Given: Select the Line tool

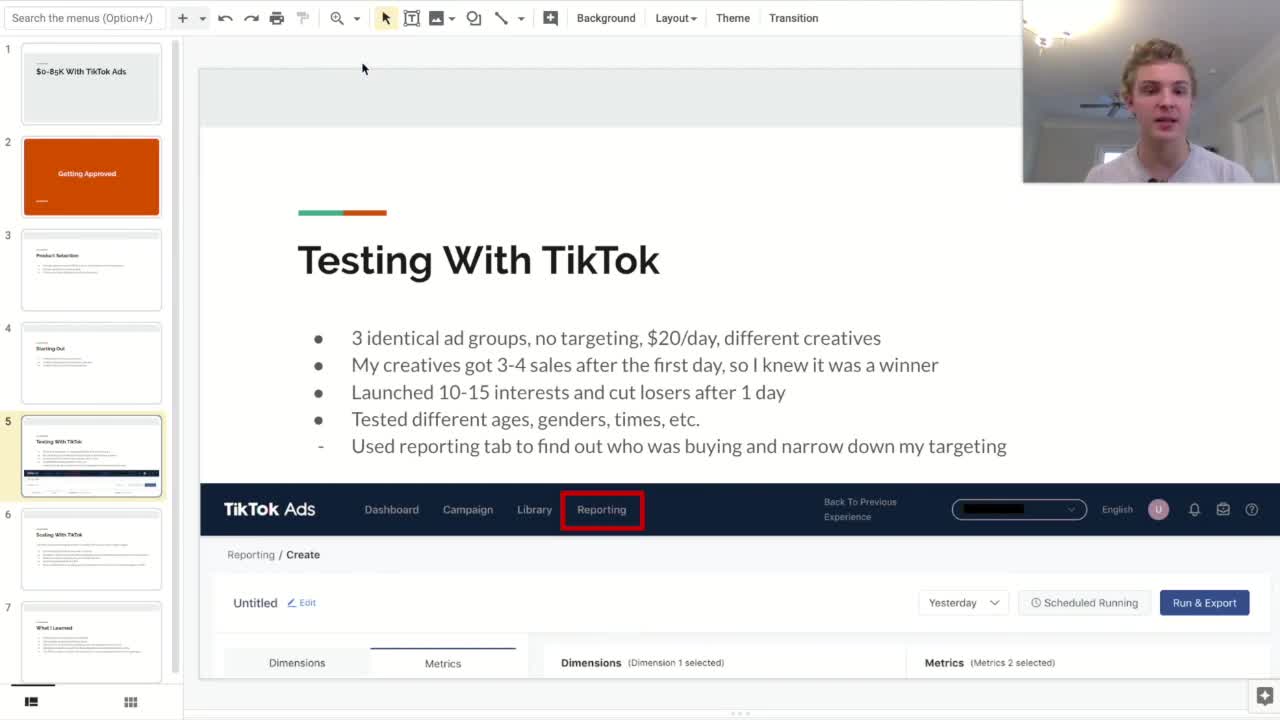Looking at the screenshot, I should [x=501, y=18].
